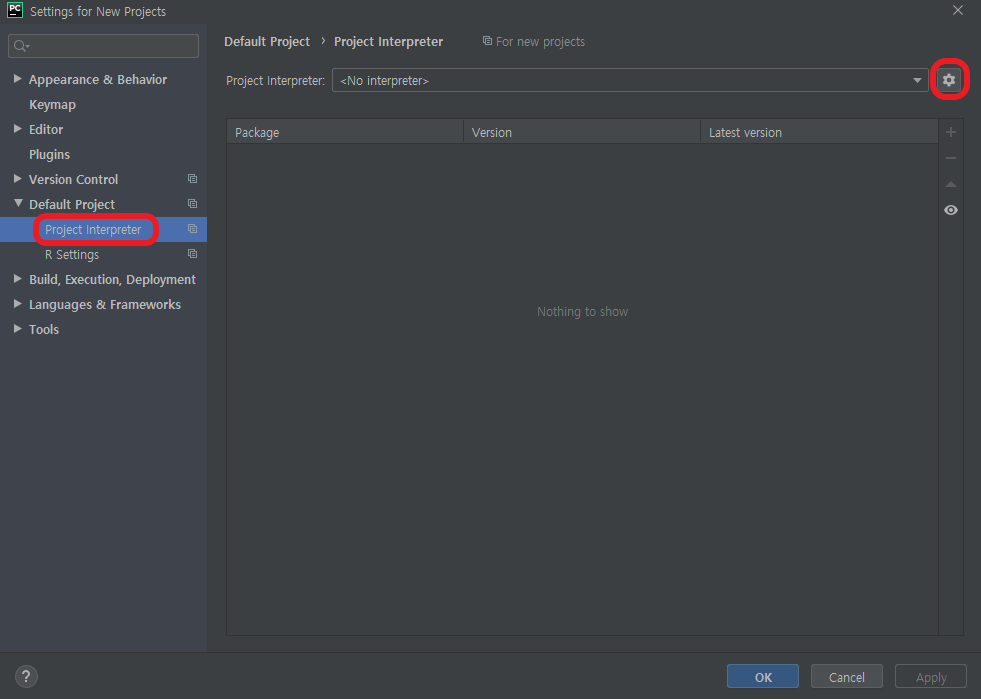The width and height of the screenshot is (981, 699).
Task: Click the copy icon beside Version Control
Action: pos(192,179)
